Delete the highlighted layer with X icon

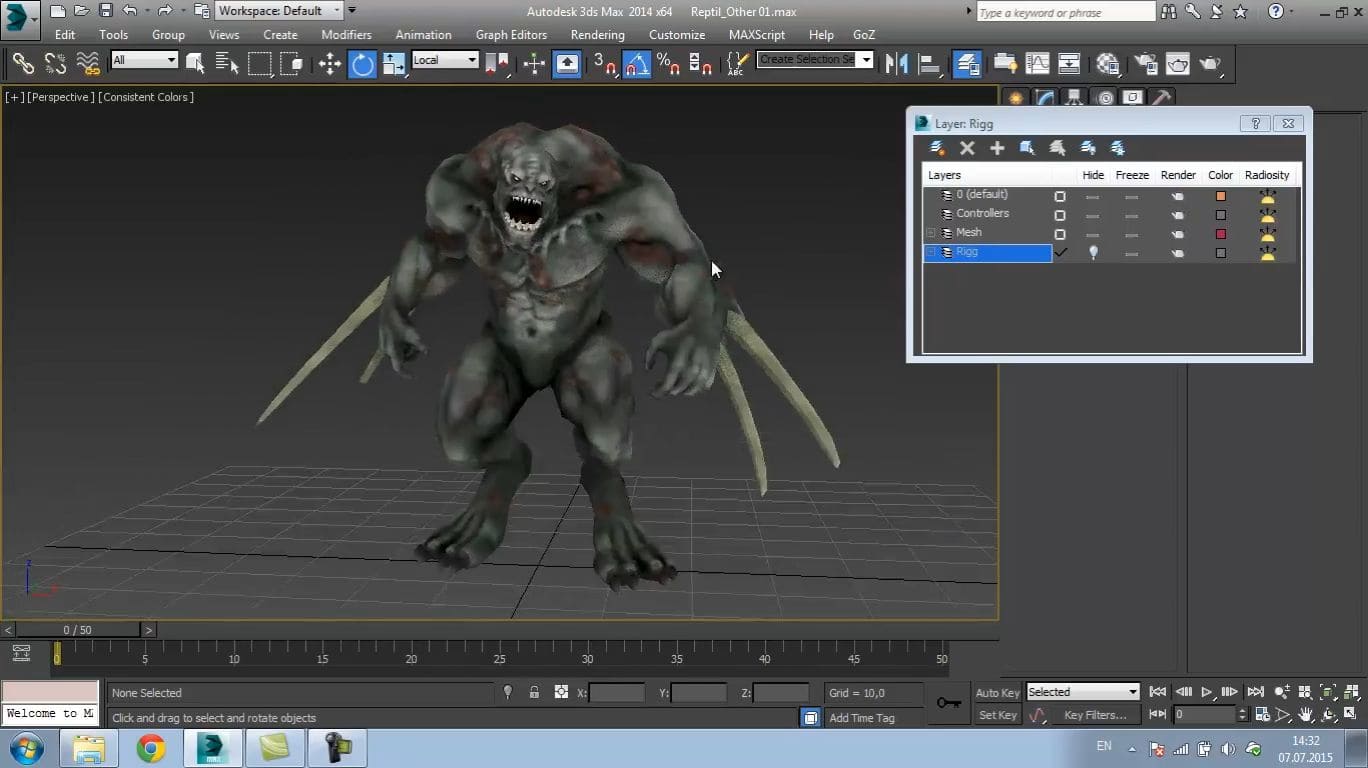tap(967, 148)
